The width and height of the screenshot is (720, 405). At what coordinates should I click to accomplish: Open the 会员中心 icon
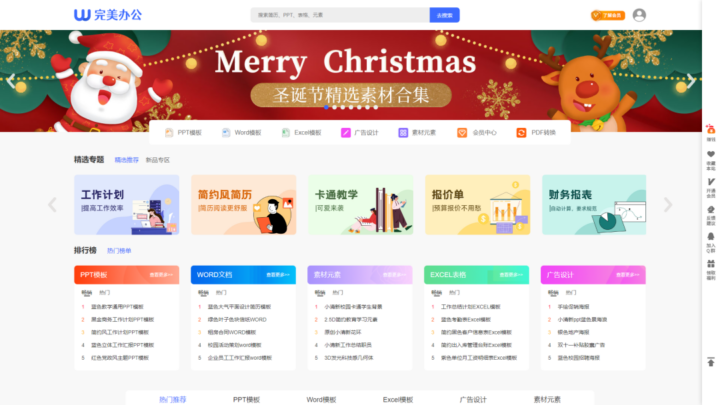click(x=462, y=132)
